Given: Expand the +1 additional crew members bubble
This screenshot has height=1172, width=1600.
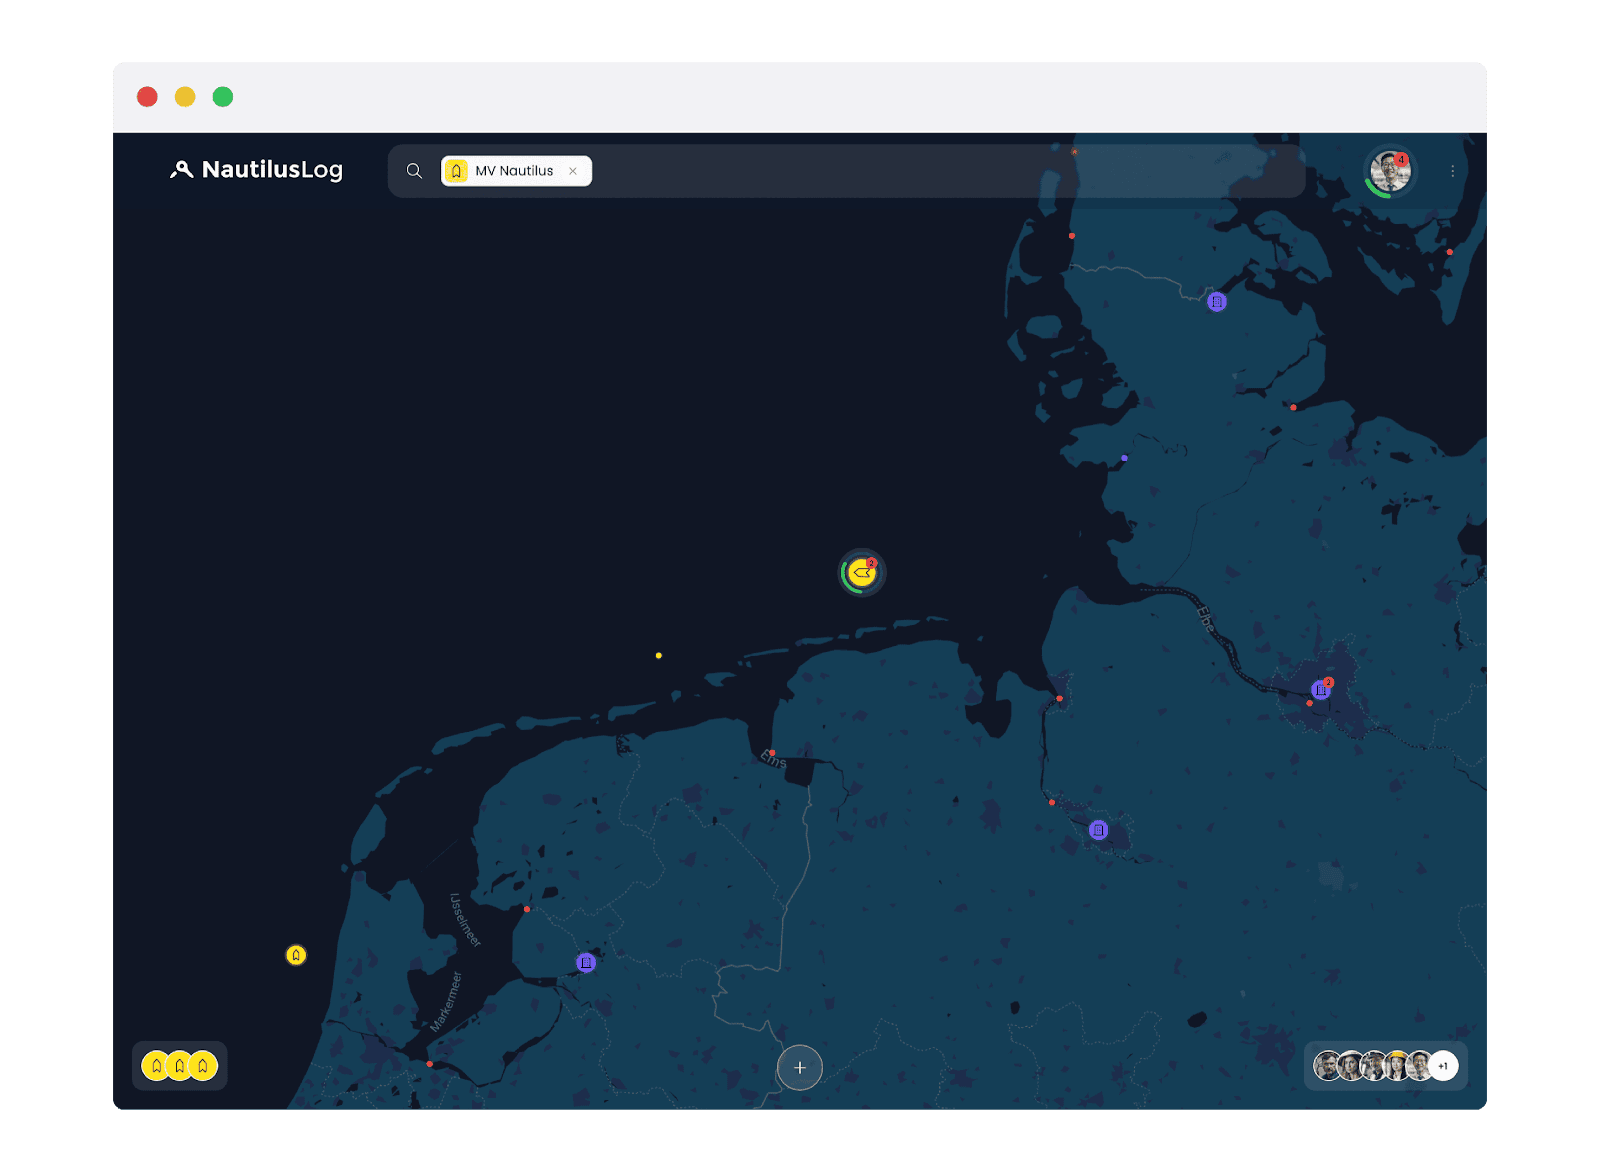Looking at the screenshot, I should (x=1443, y=1066).
